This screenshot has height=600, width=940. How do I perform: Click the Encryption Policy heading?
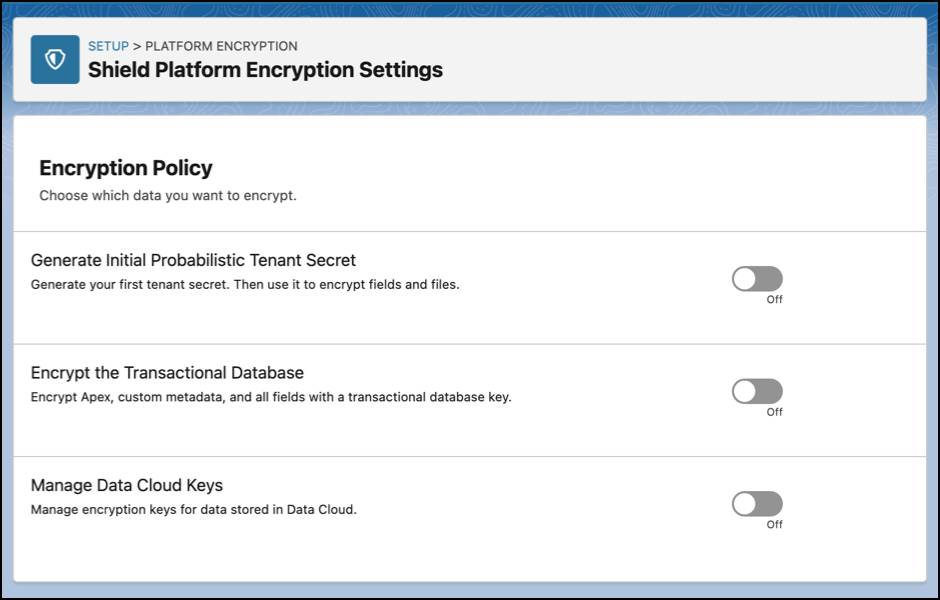pyautogui.click(x=126, y=168)
